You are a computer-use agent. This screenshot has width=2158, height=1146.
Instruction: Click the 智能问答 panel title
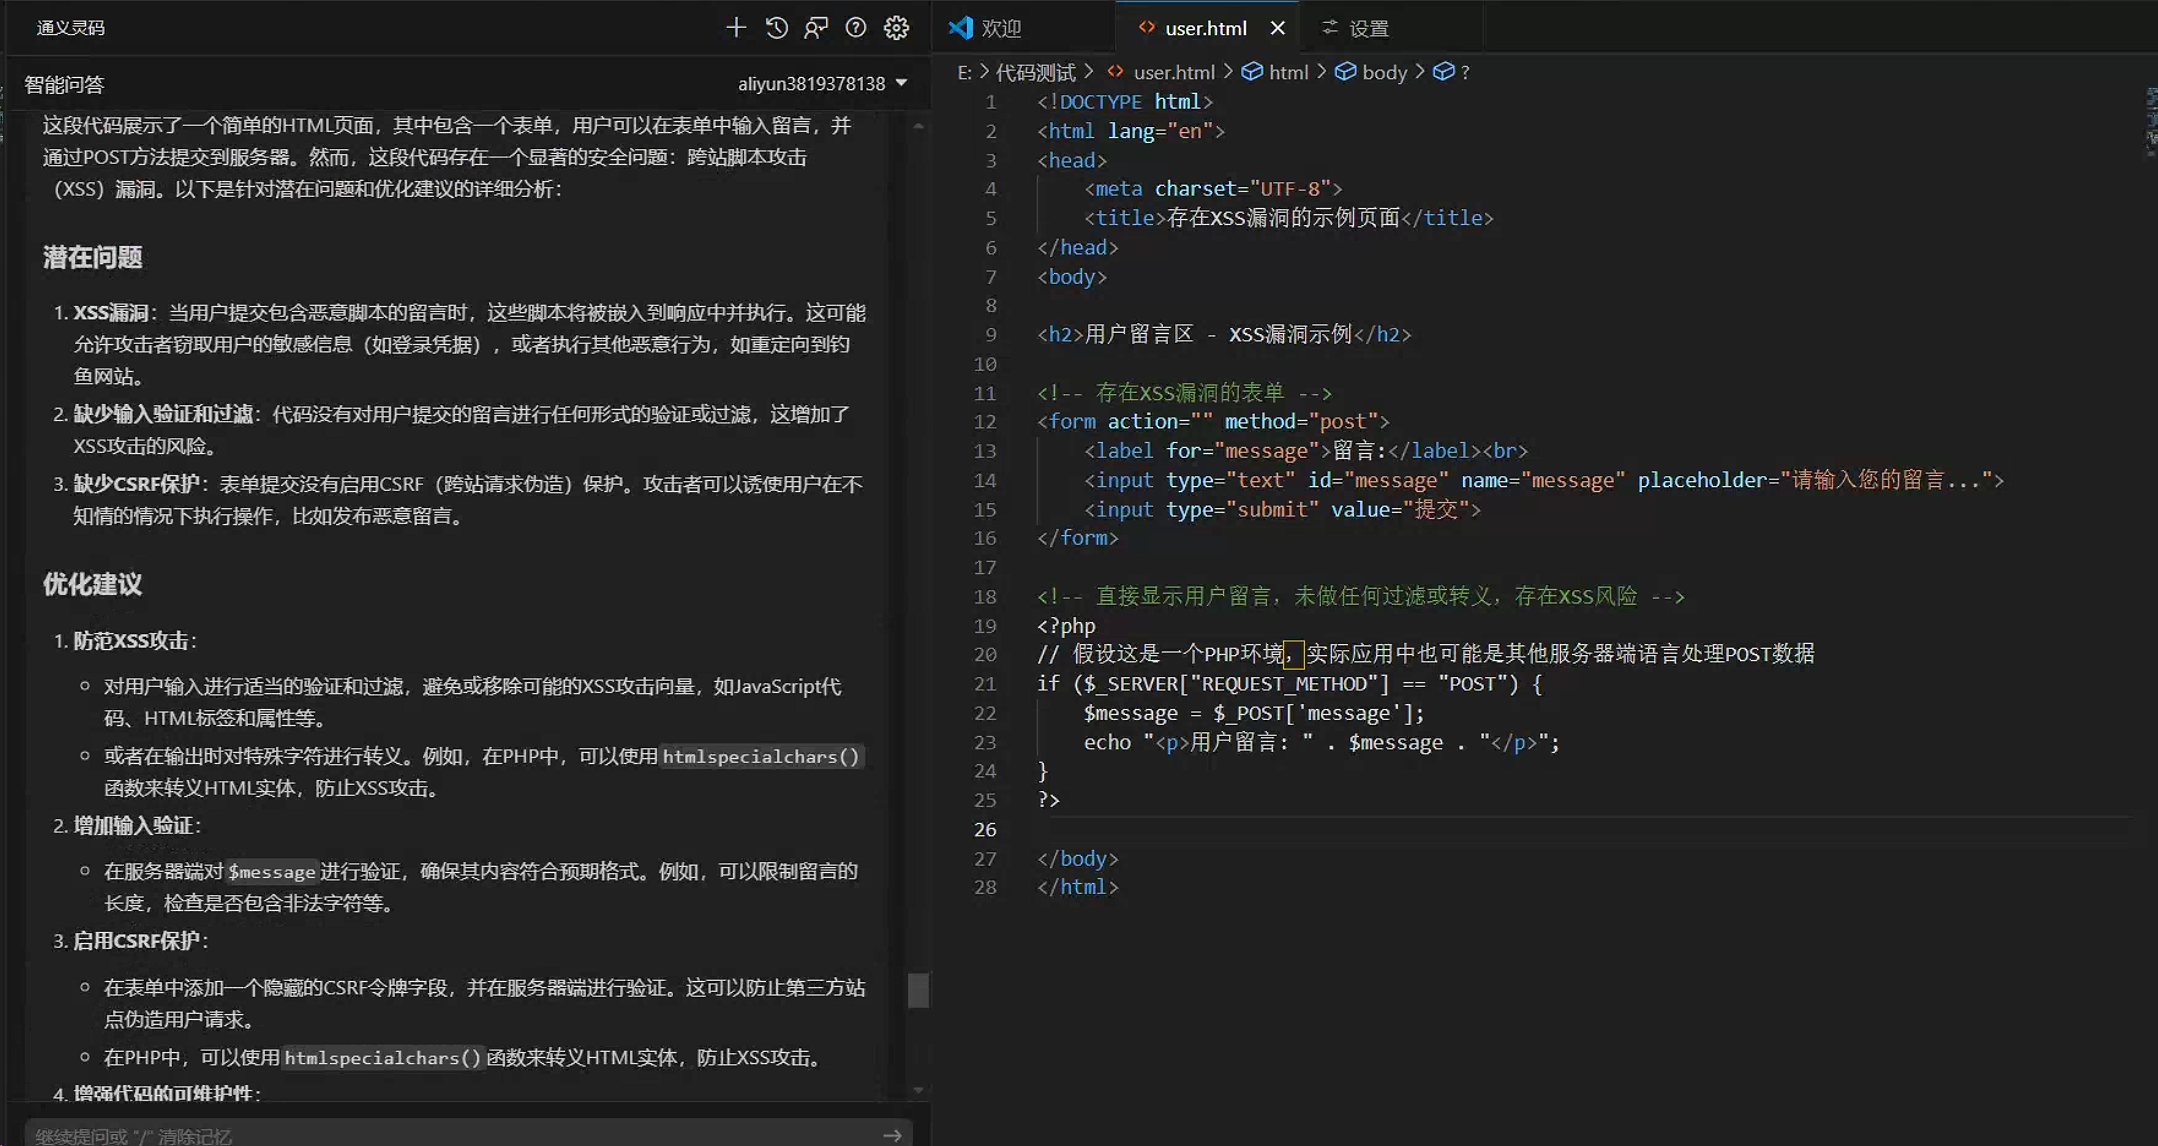tap(64, 85)
